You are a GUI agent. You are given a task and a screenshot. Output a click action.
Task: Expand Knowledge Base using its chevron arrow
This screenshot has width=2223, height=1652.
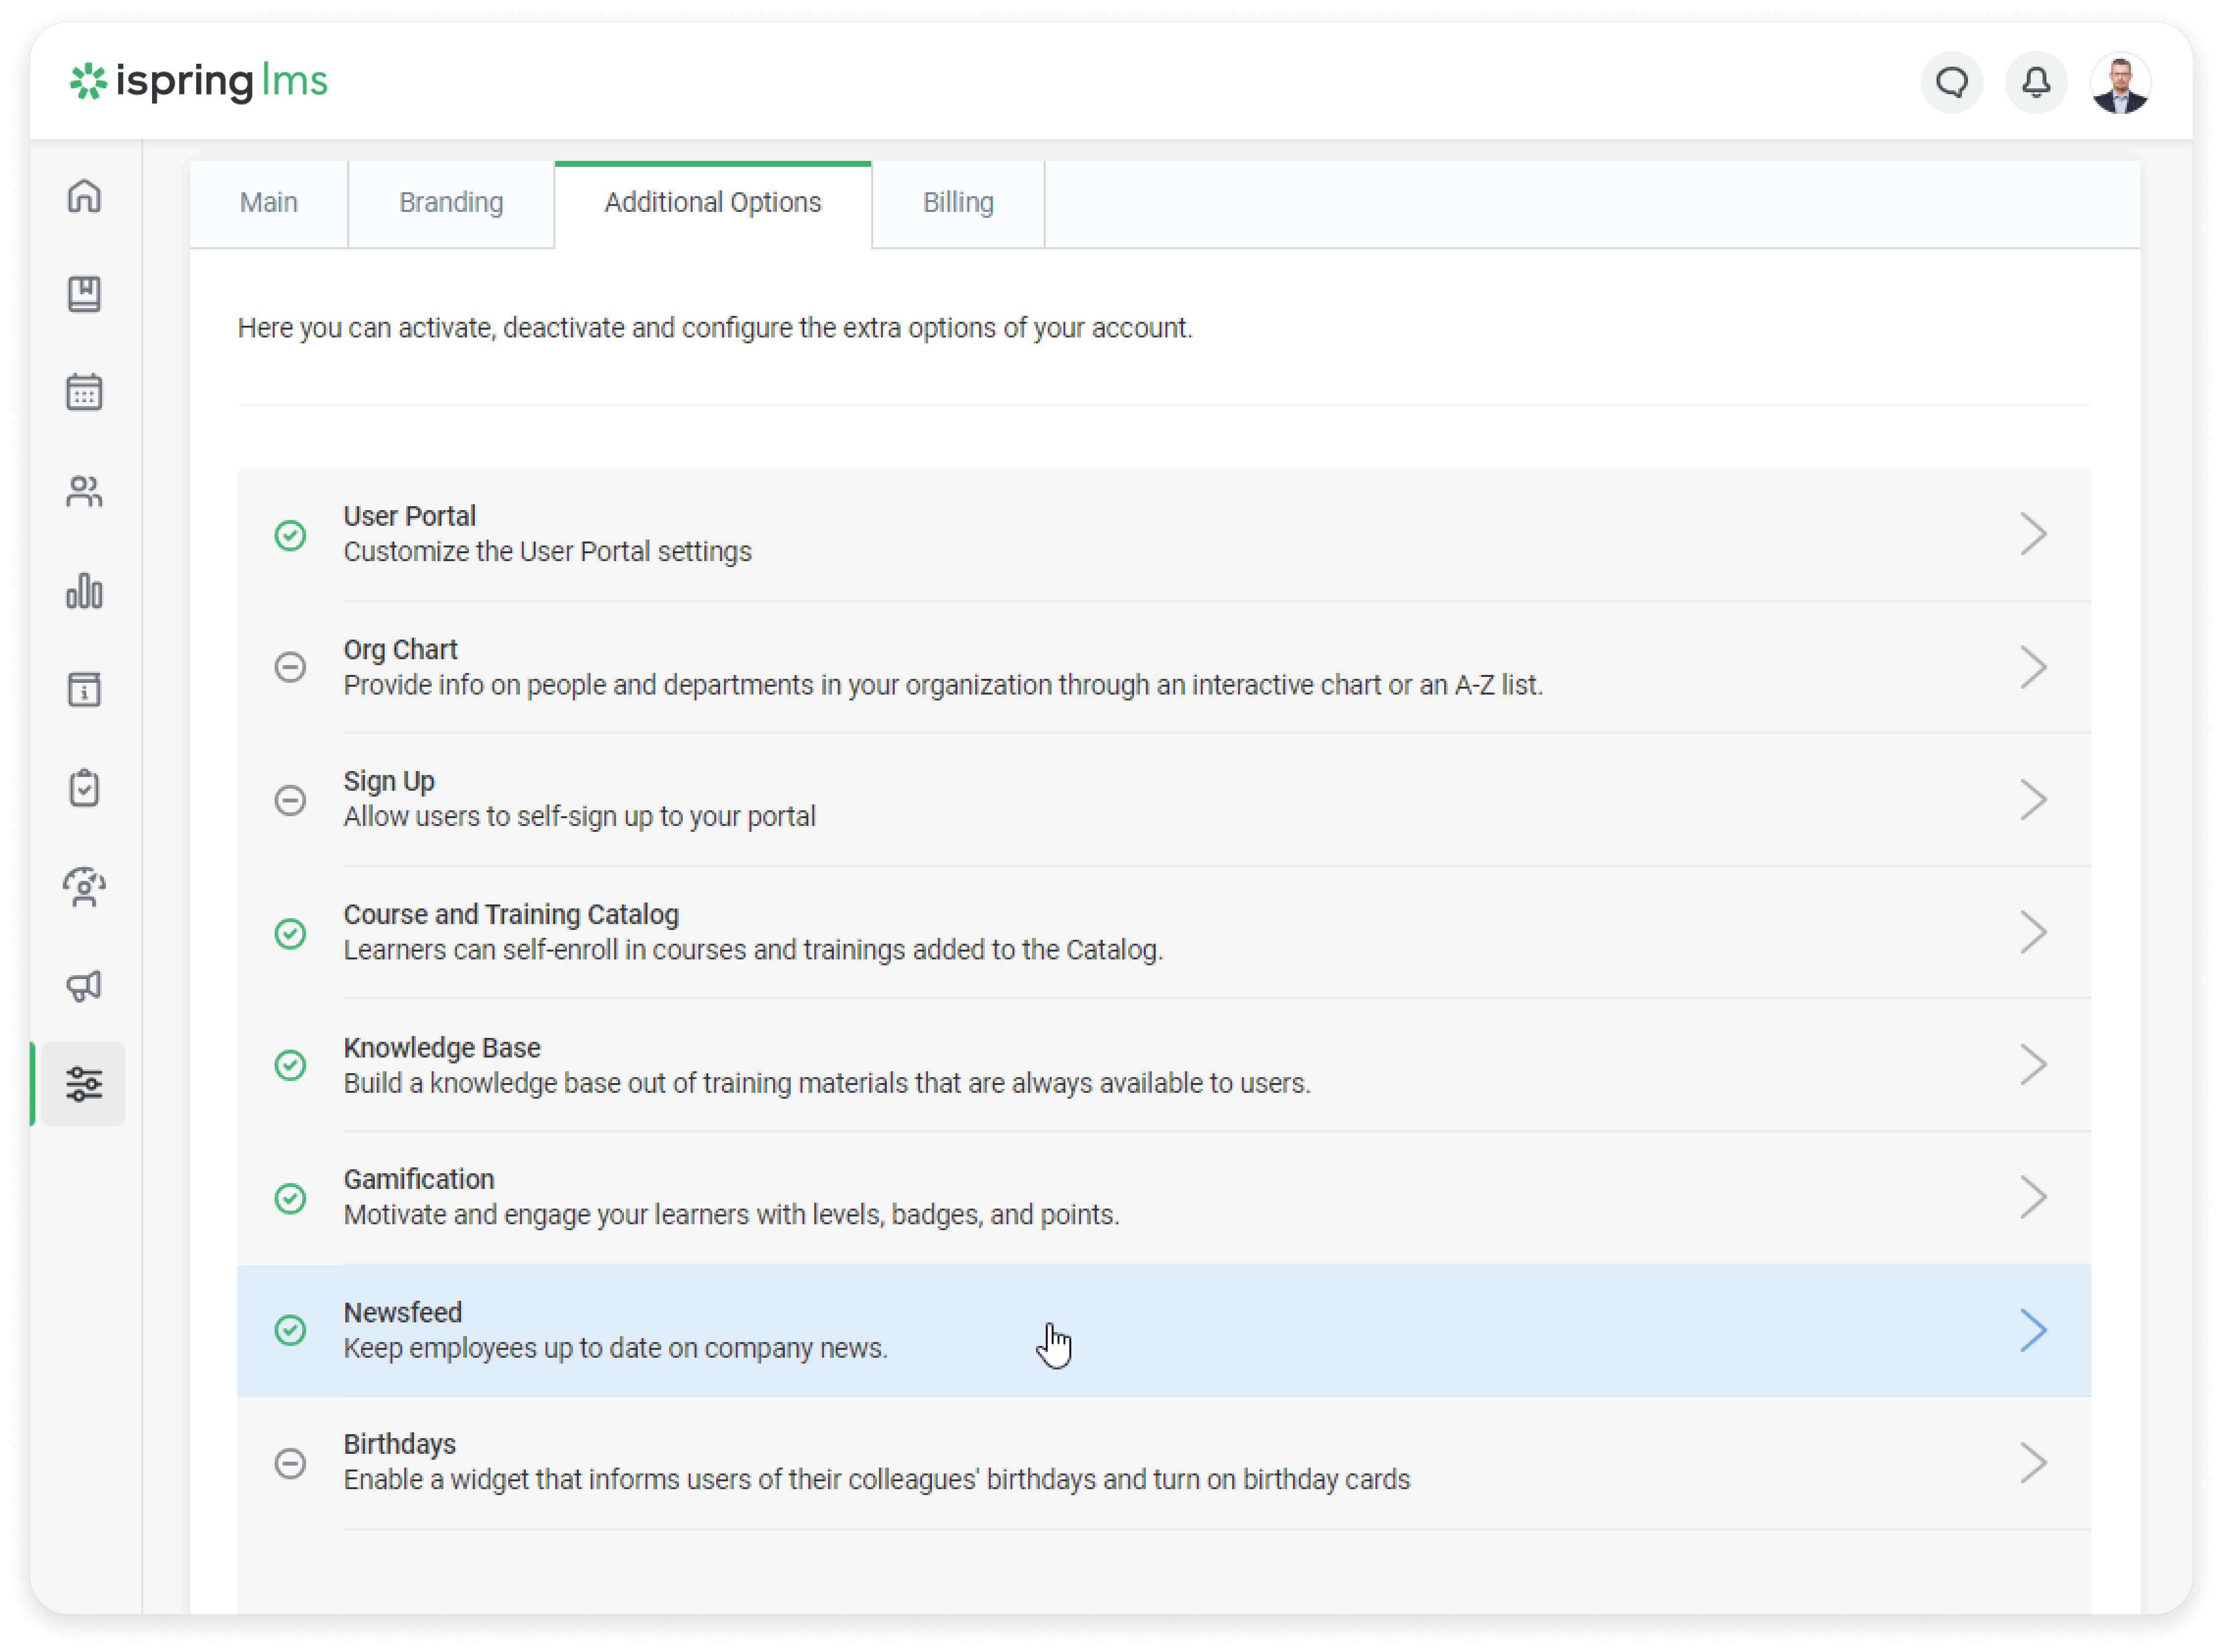point(2032,1064)
